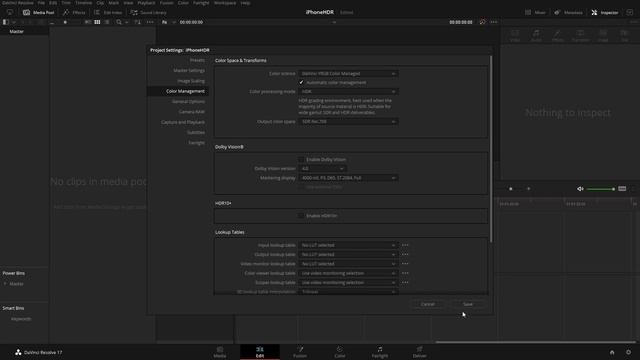This screenshot has height=360, width=640.
Task: Open browse menu for Output lookup table
Action: tap(405, 255)
